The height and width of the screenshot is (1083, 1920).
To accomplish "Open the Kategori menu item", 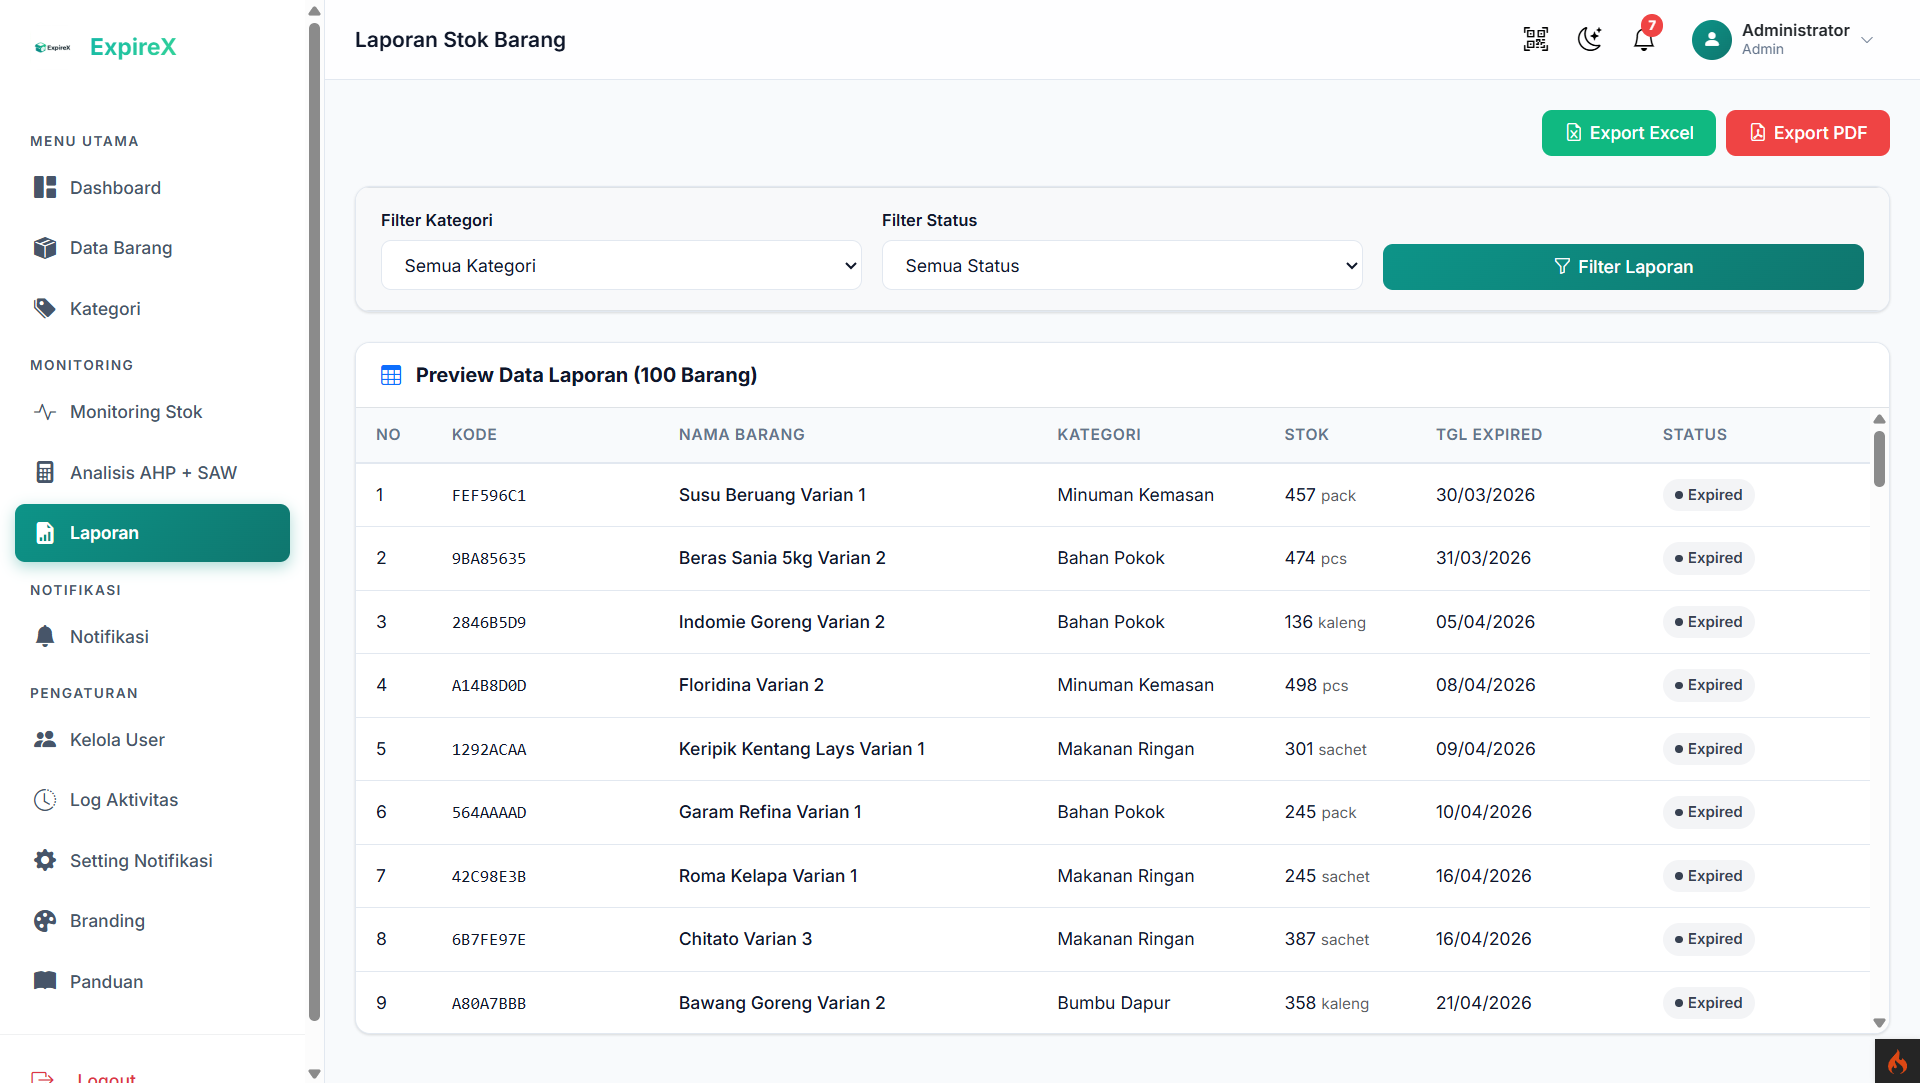I will 152,309.
